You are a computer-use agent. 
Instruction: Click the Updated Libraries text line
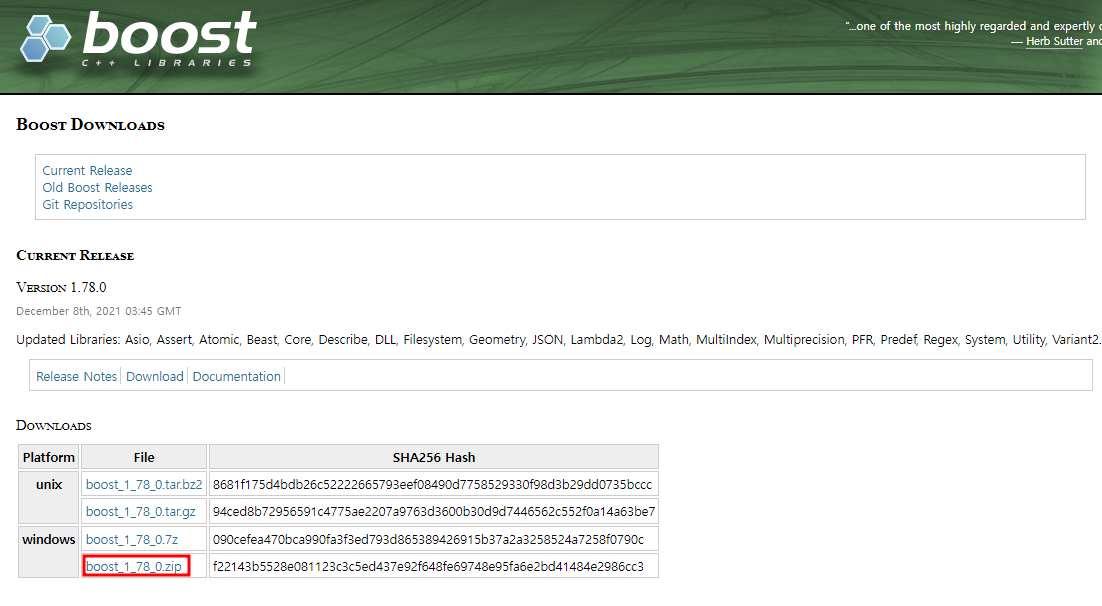click(559, 340)
